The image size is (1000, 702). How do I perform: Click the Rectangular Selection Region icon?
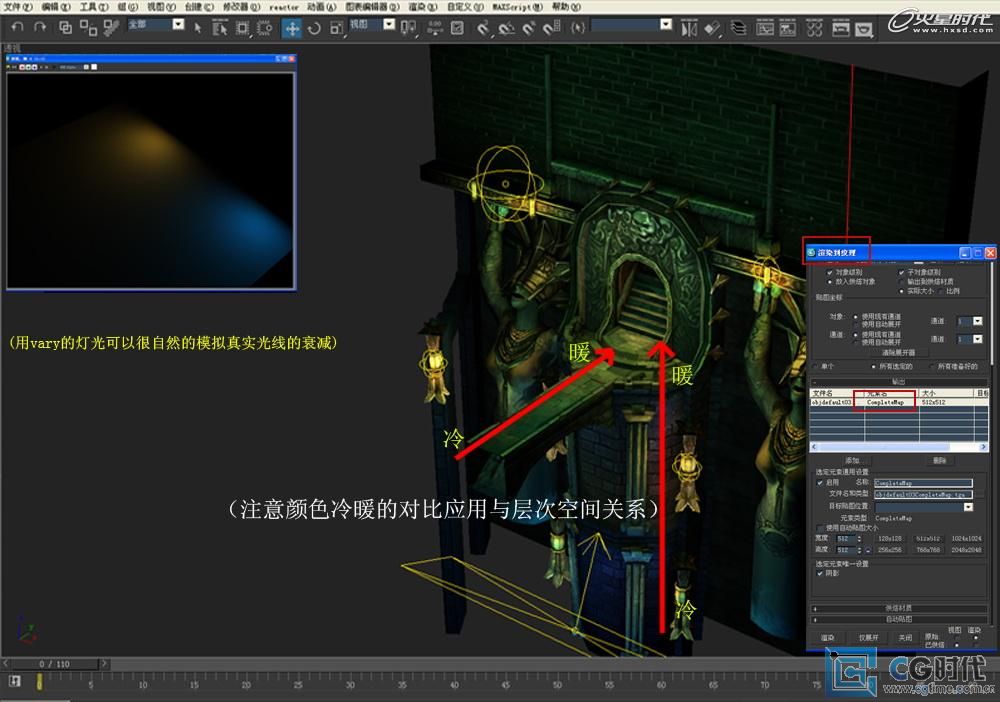[x=242, y=28]
